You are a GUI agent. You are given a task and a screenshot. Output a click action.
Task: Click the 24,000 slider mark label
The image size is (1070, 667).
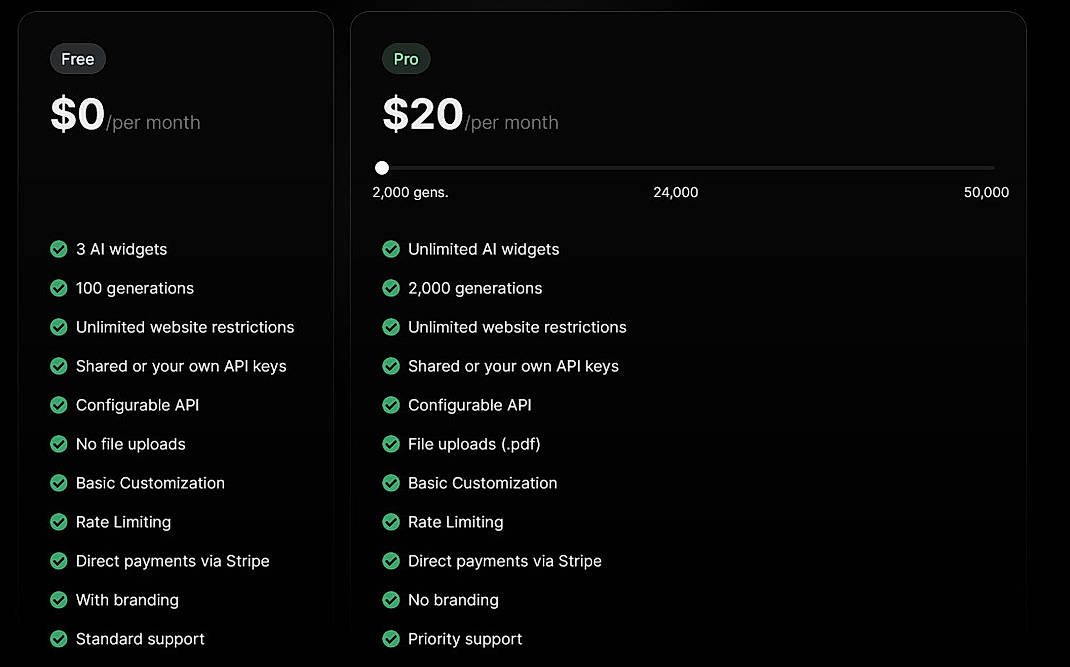[676, 193]
